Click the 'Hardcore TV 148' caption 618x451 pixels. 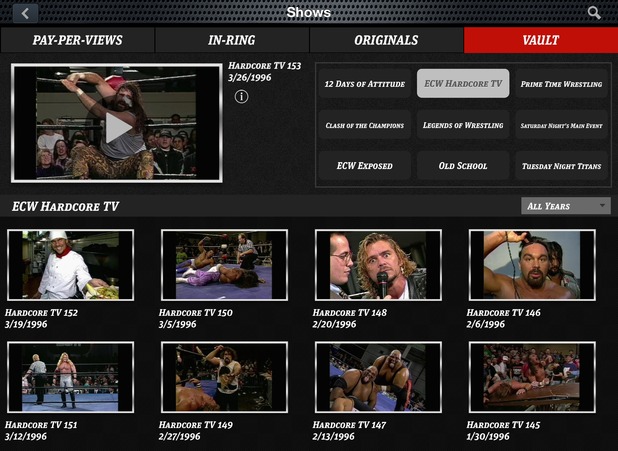[350, 313]
